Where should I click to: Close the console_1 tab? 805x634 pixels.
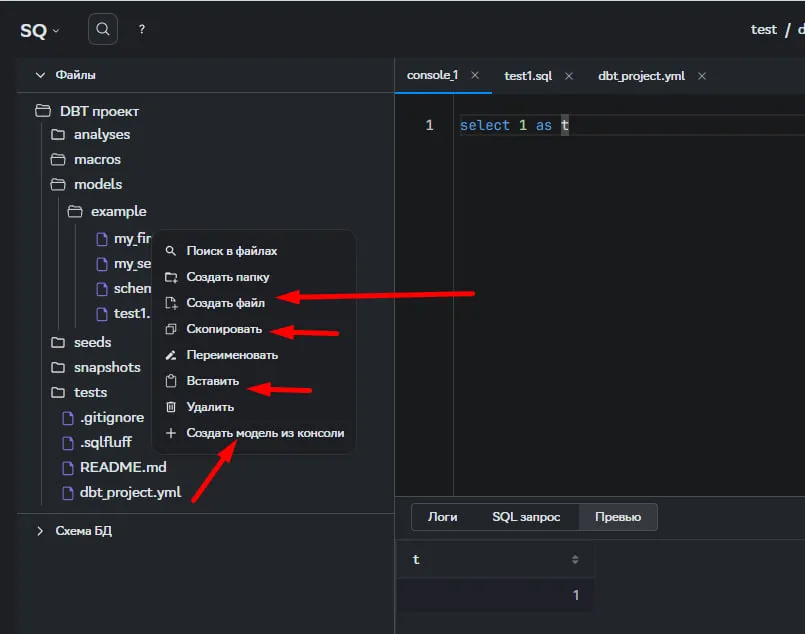[475, 76]
